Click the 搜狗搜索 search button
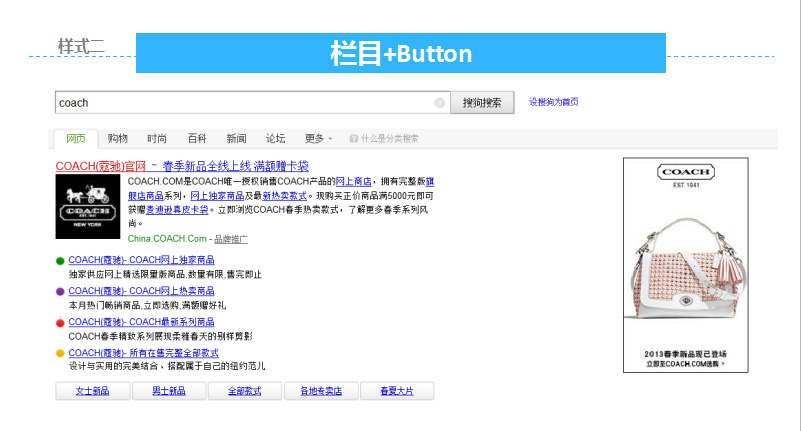 coord(482,103)
